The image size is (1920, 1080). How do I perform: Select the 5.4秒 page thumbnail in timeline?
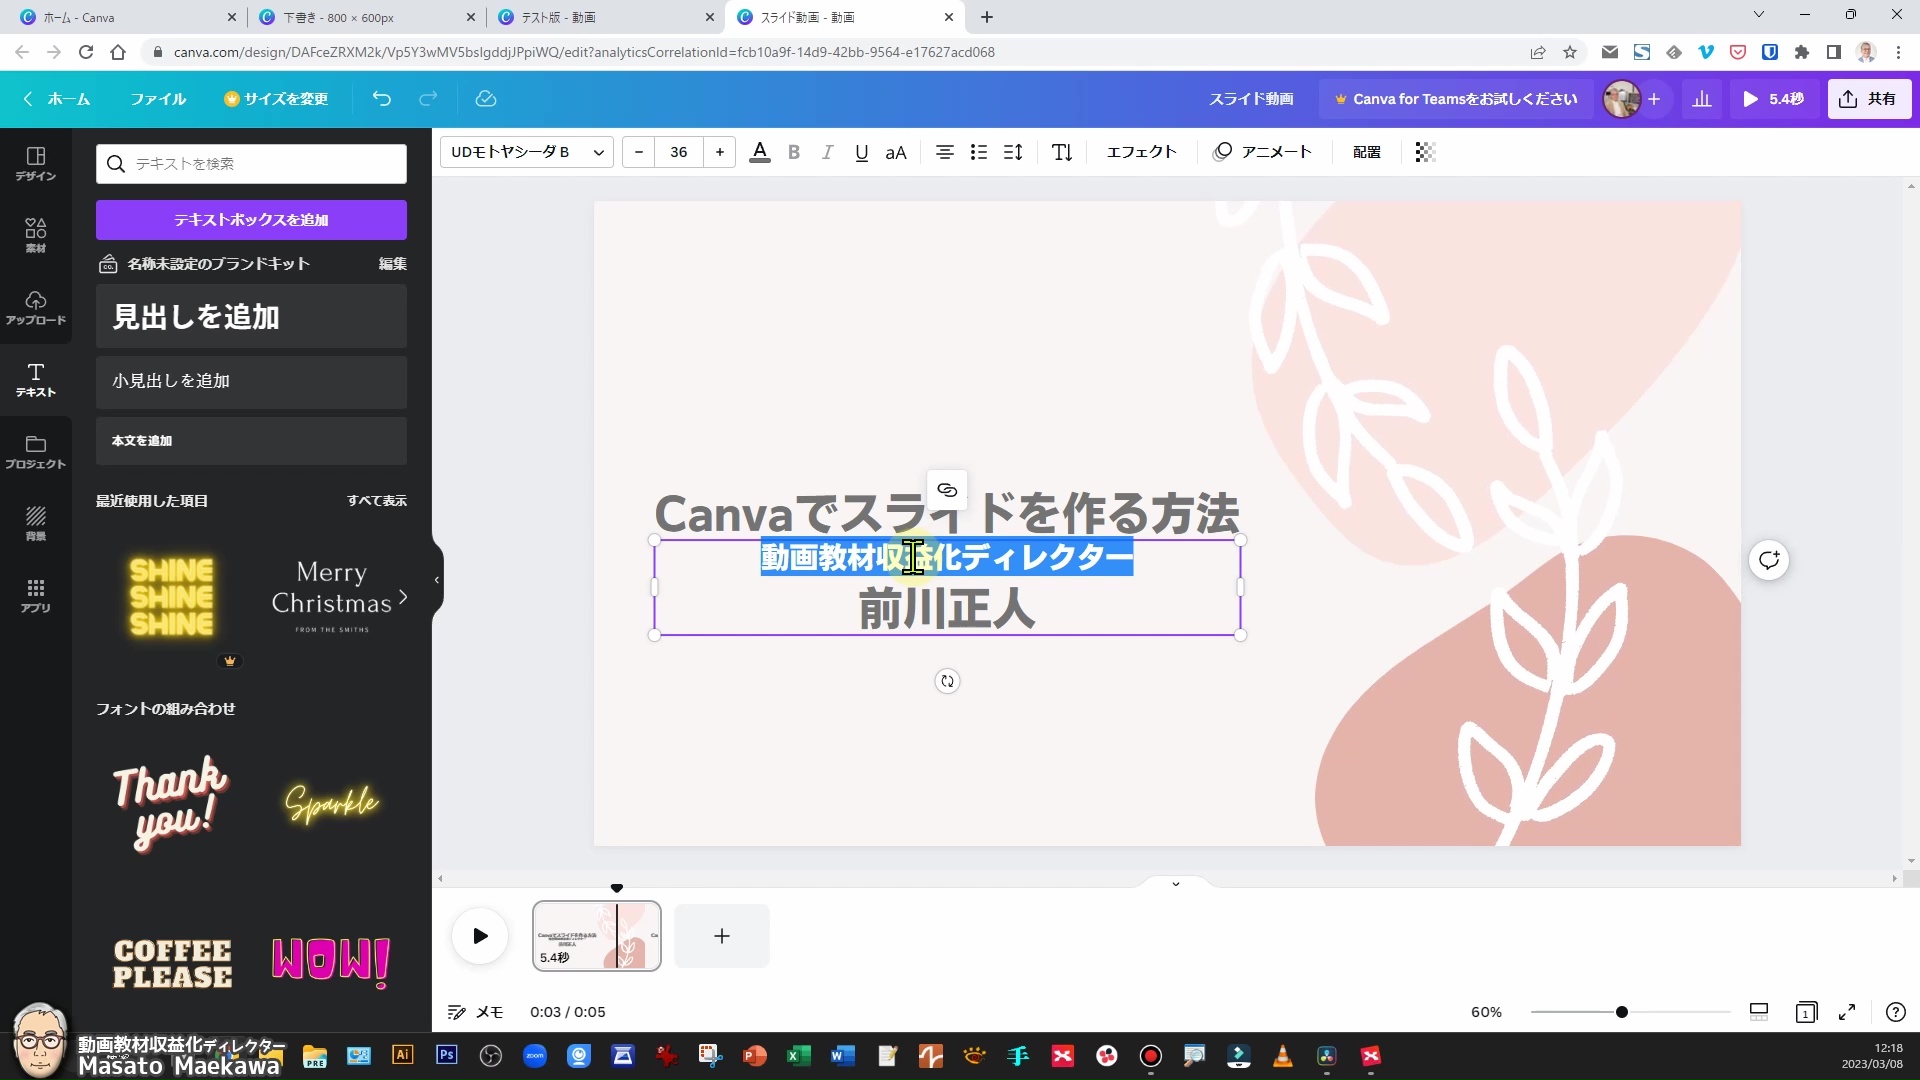pyautogui.click(x=597, y=936)
